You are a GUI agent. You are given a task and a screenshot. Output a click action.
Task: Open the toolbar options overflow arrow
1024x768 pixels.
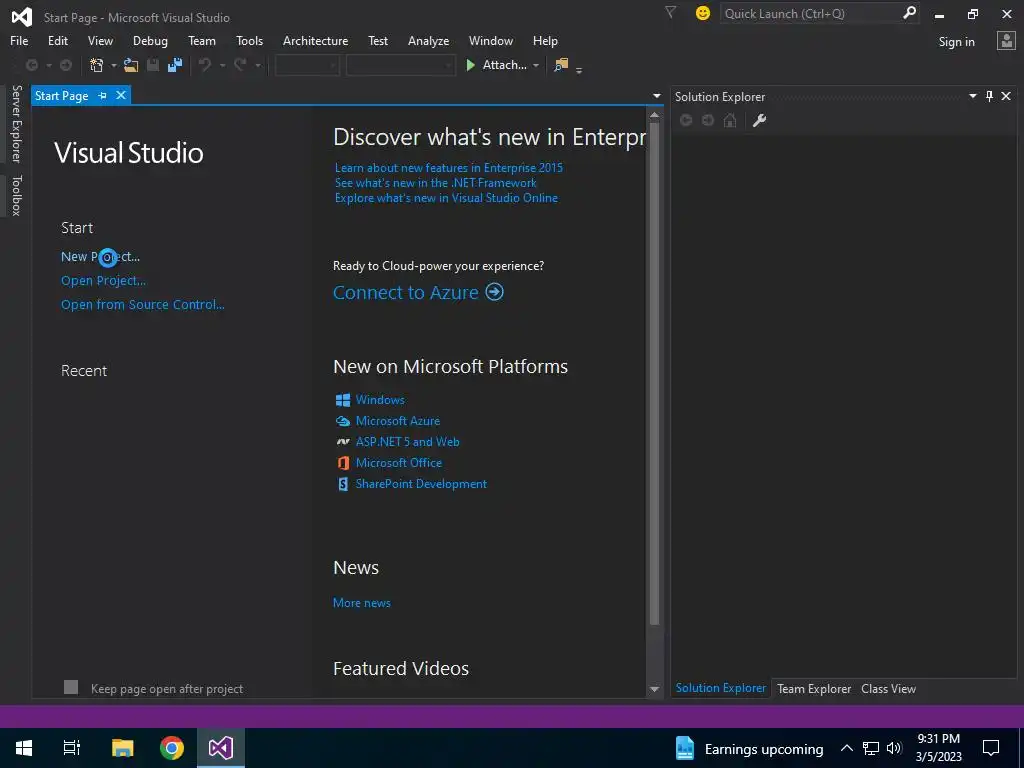(x=579, y=70)
